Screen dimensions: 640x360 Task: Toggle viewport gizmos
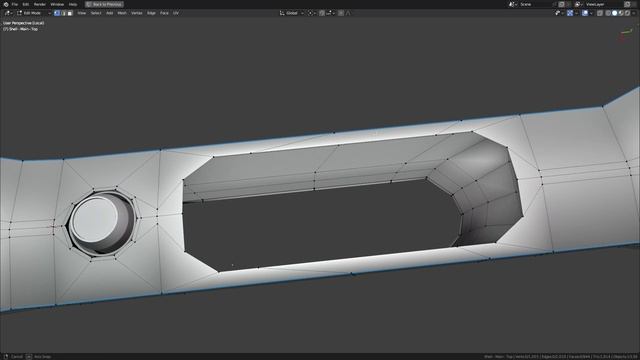[x=570, y=13]
